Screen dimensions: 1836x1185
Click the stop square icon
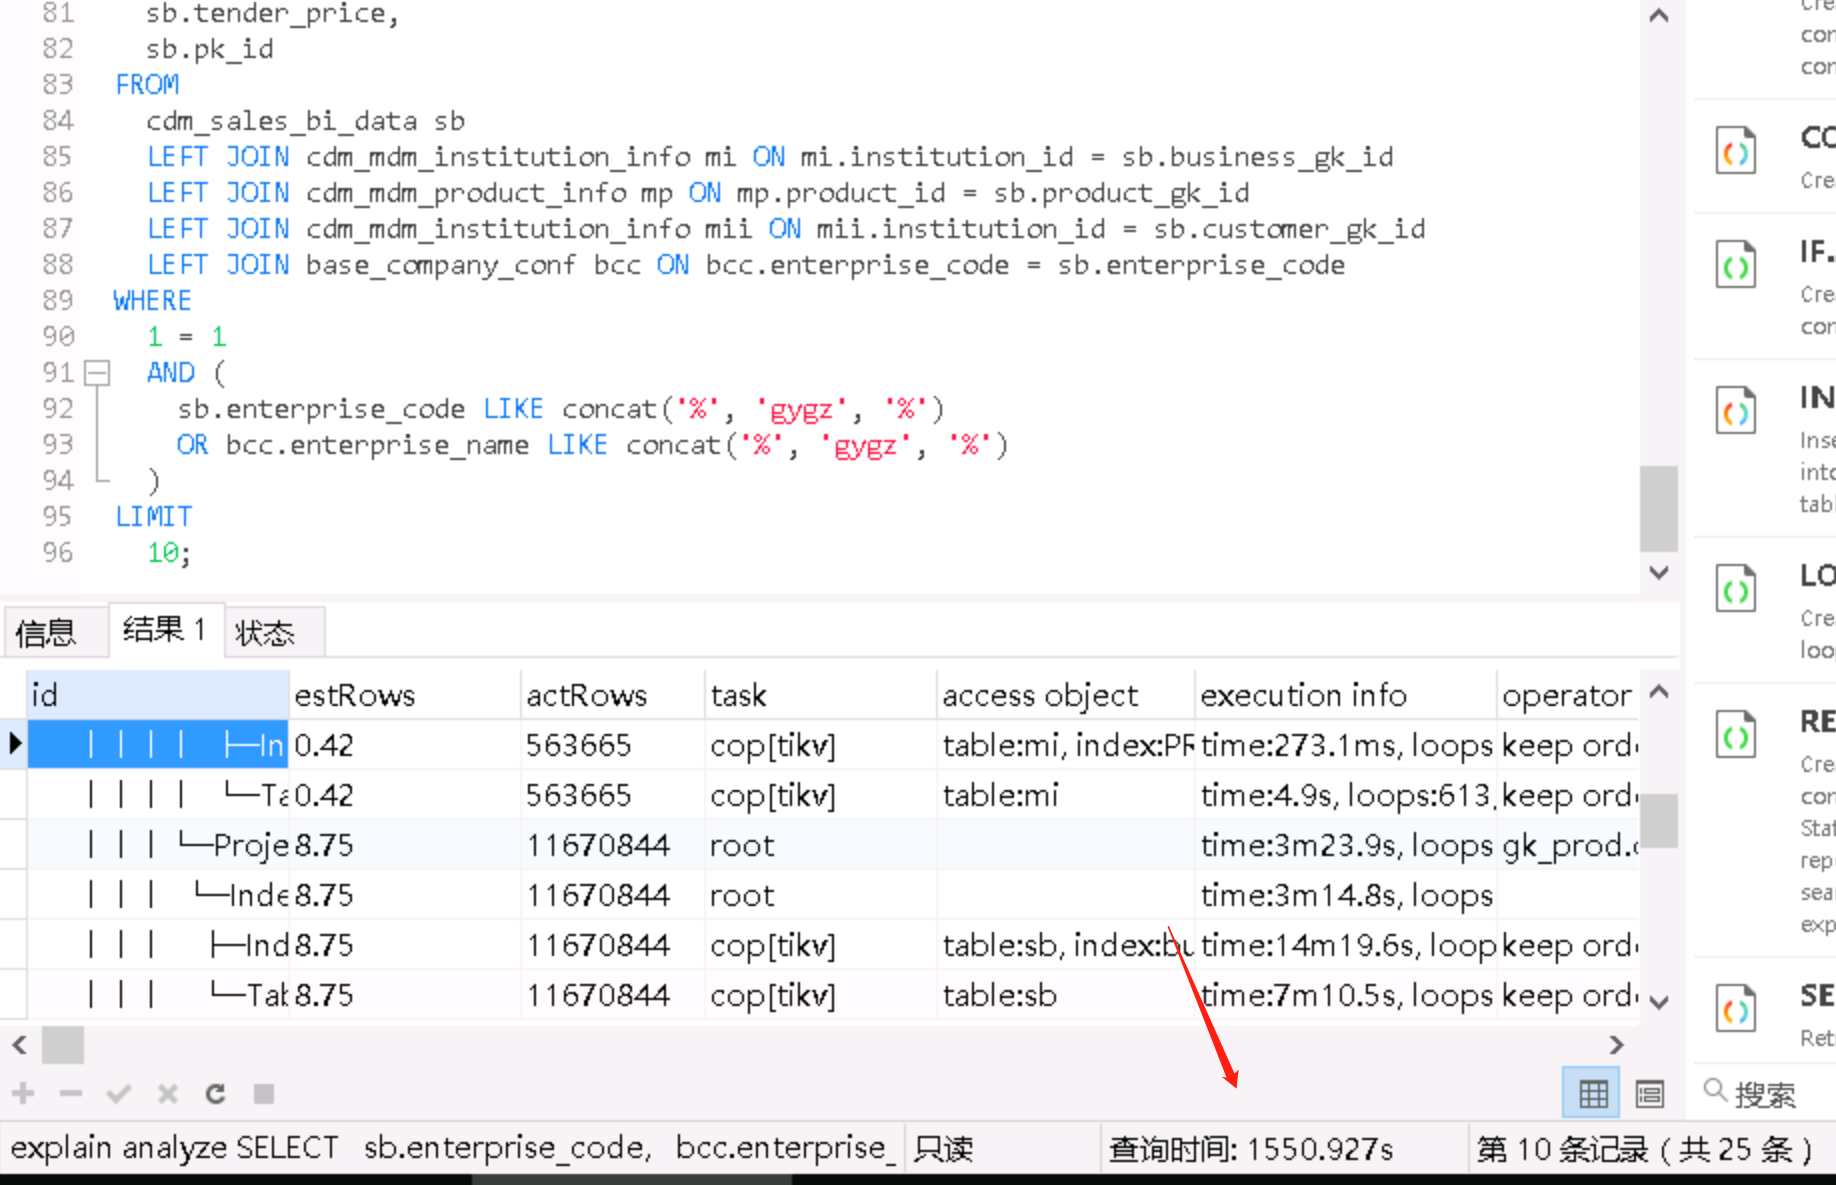coord(264,1093)
